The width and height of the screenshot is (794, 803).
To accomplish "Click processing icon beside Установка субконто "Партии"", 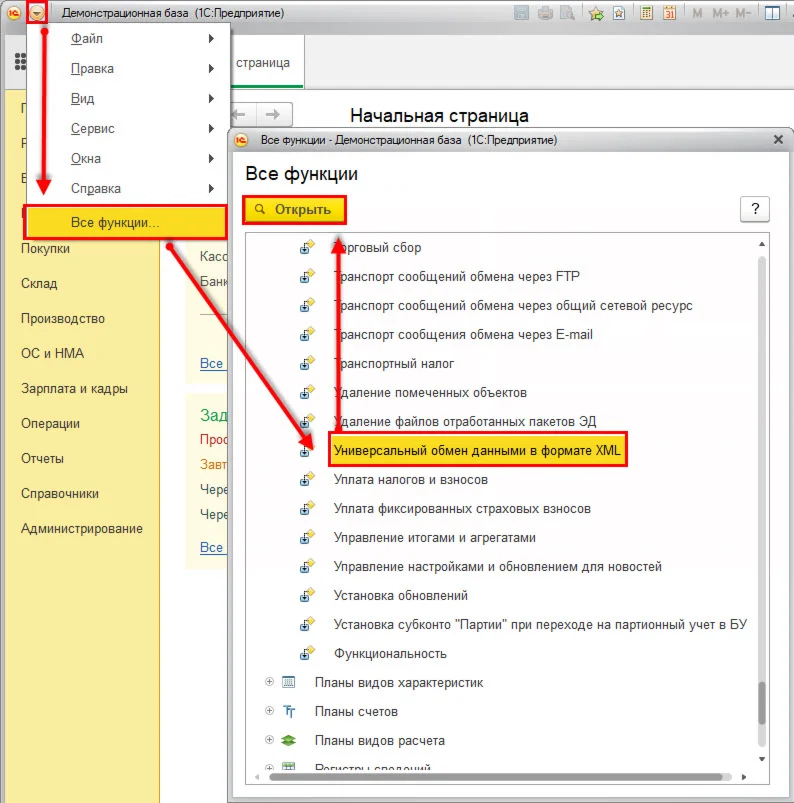I will tap(307, 624).
